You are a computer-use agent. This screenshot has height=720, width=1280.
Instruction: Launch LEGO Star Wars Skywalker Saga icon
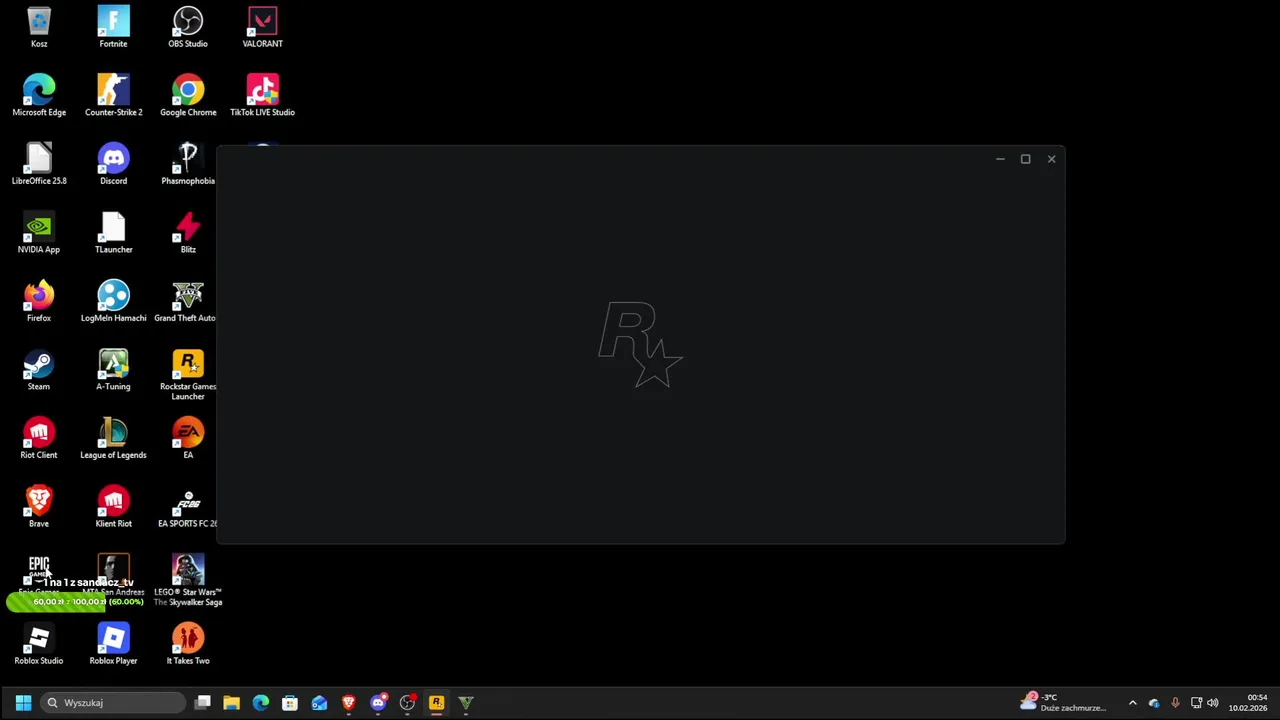188,580
